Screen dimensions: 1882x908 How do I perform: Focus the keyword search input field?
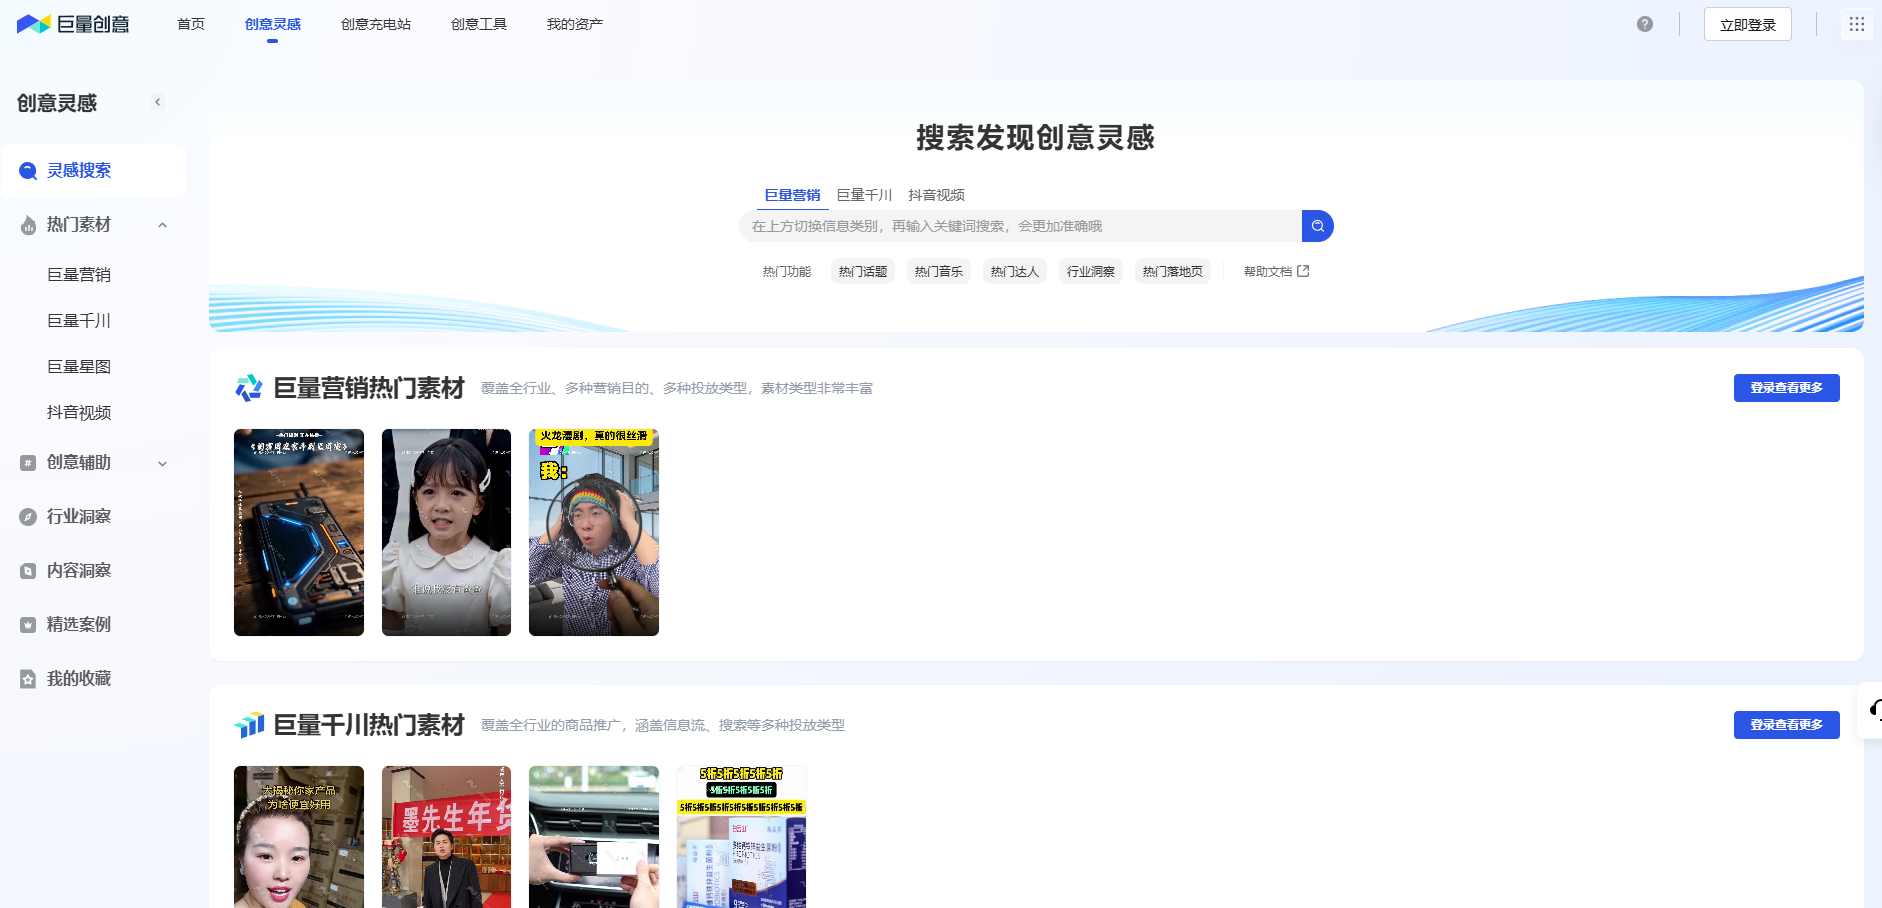click(1020, 226)
